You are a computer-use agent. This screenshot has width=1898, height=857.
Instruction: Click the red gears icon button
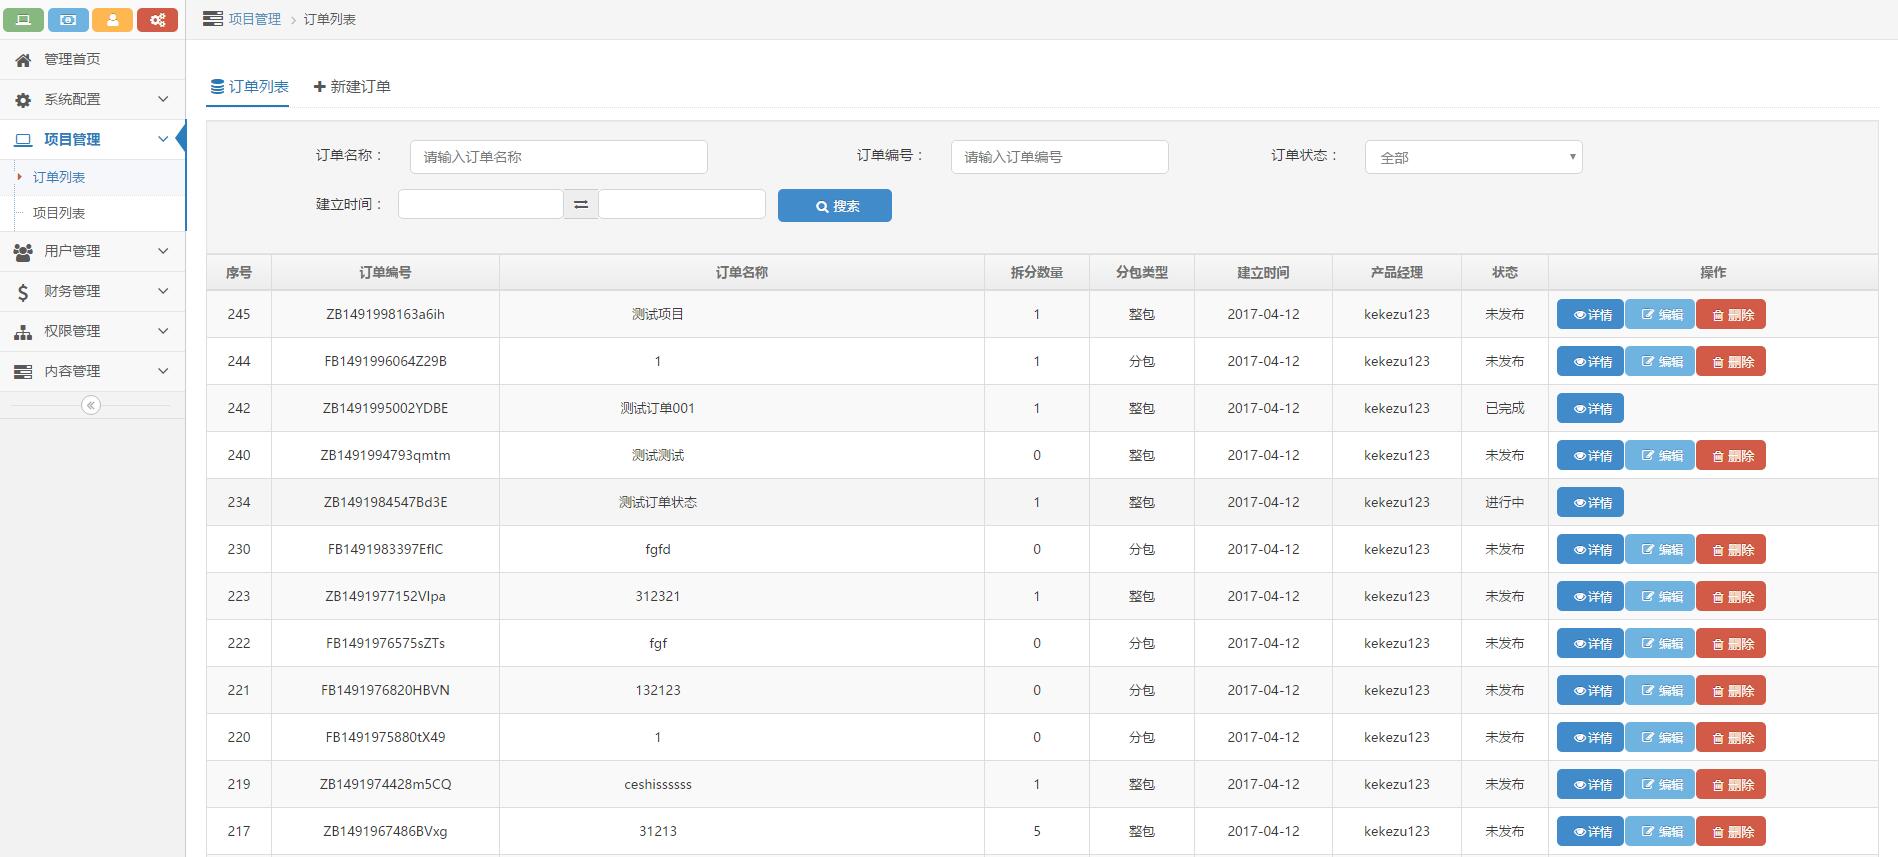click(157, 20)
